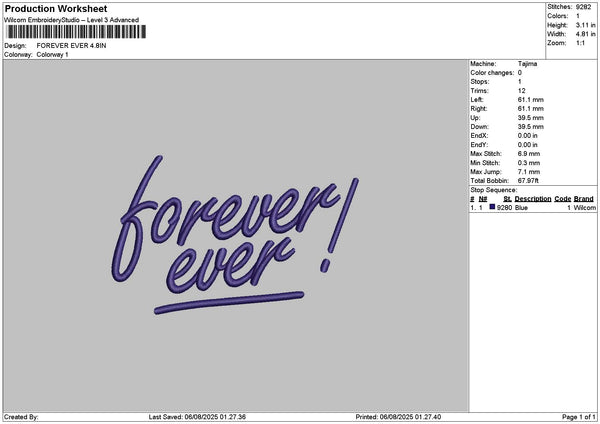
Task: Click the "Stops:" label
Action: click(x=480, y=82)
